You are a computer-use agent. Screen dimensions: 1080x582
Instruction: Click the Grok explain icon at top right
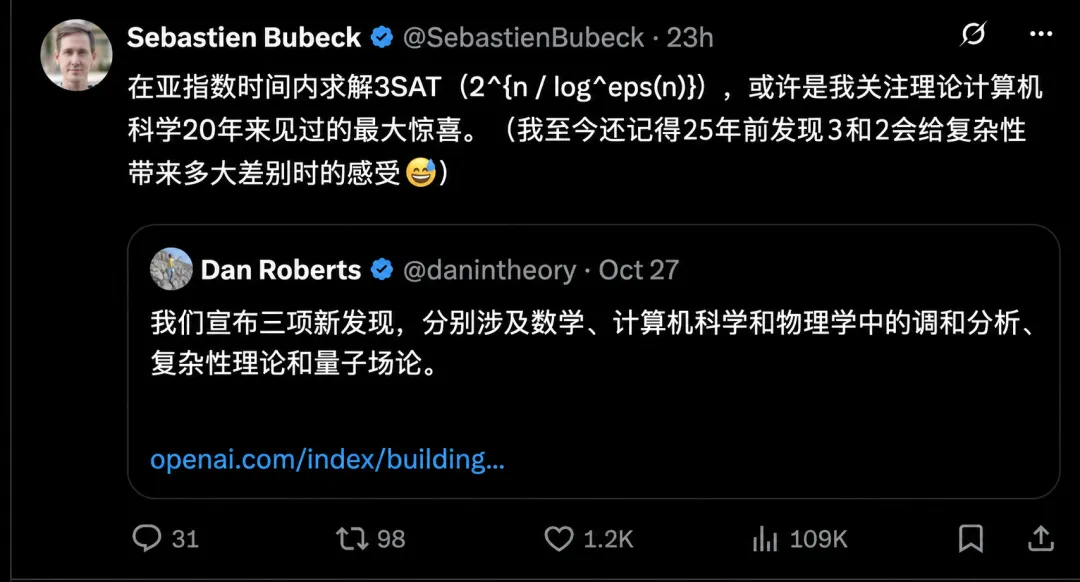tap(973, 34)
